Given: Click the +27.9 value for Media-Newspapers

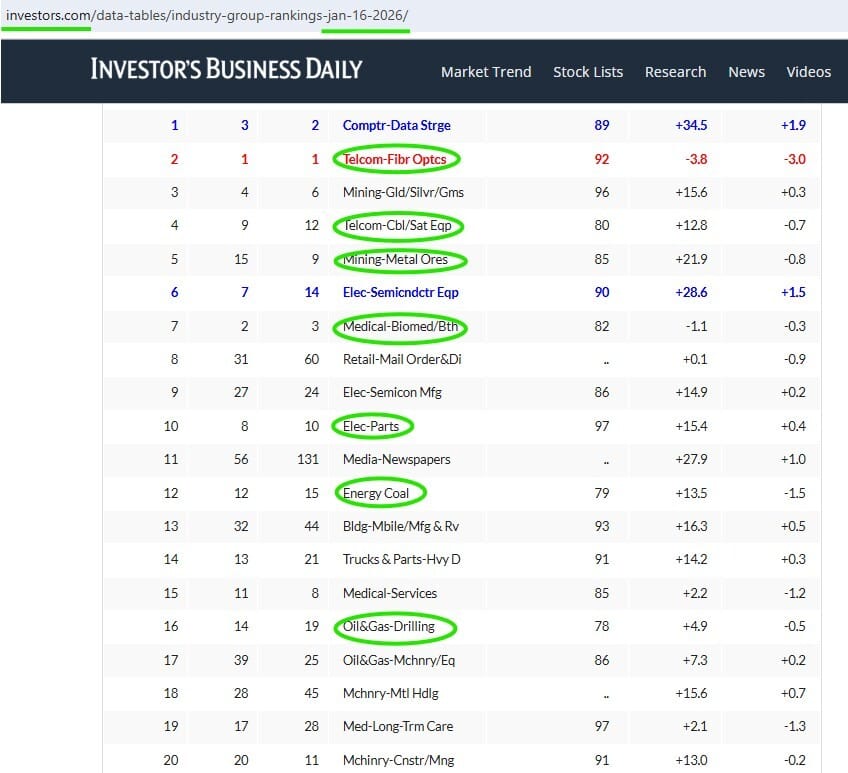Looking at the screenshot, I should (x=691, y=460).
